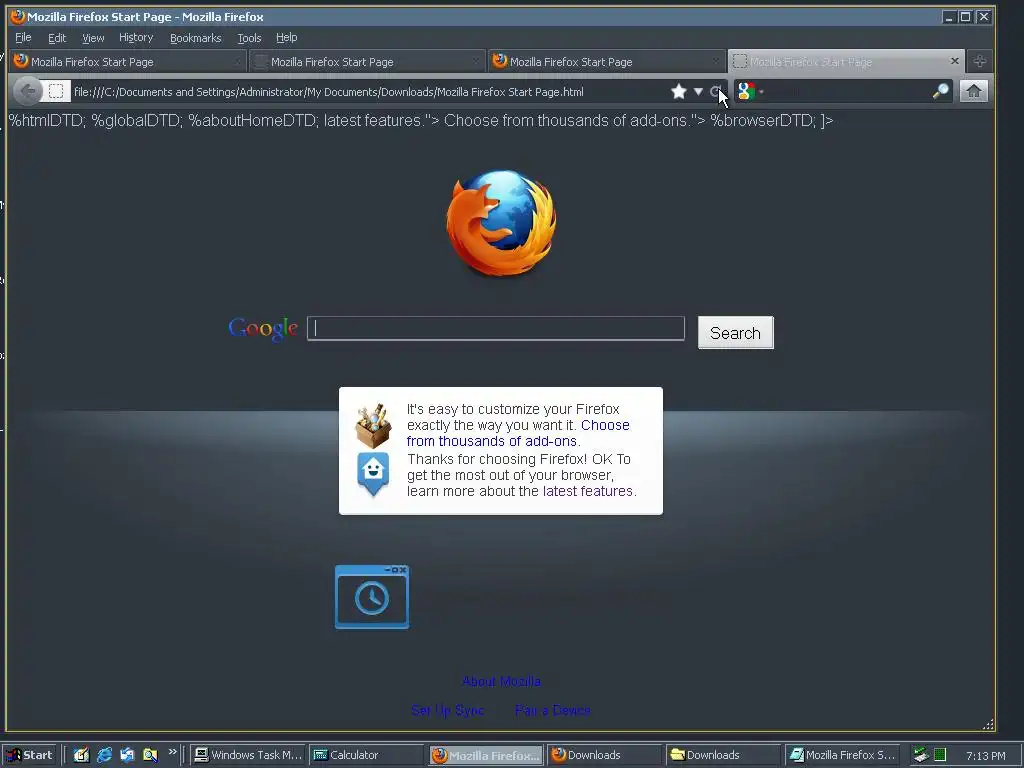Open the File menu
The height and width of the screenshot is (768, 1024).
click(23, 38)
